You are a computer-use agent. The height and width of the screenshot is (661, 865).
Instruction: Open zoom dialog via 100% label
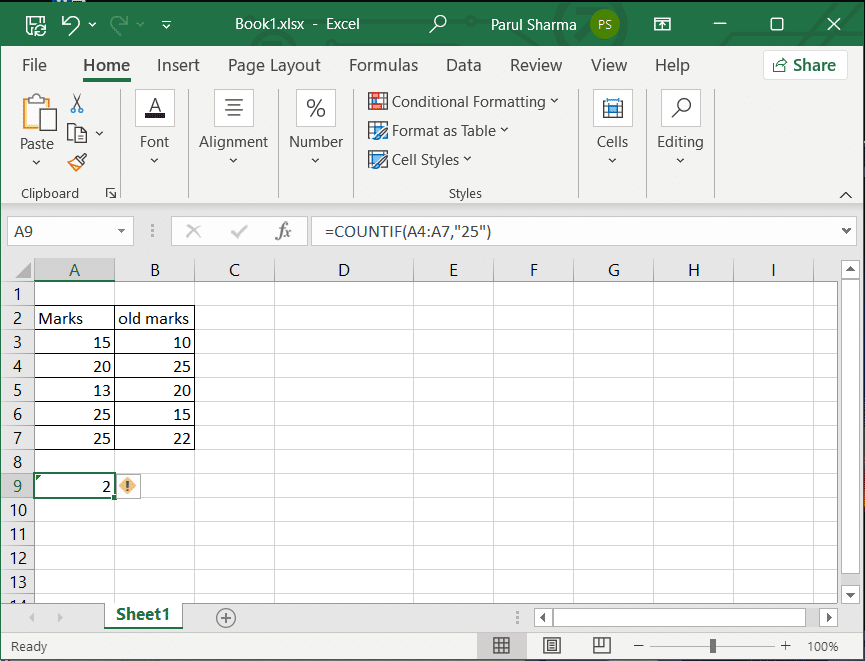(823, 646)
